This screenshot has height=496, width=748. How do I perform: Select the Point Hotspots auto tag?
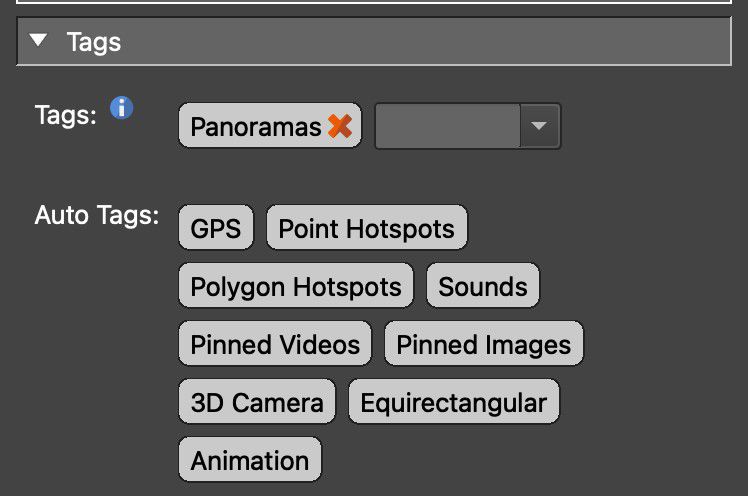click(x=366, y=228)
